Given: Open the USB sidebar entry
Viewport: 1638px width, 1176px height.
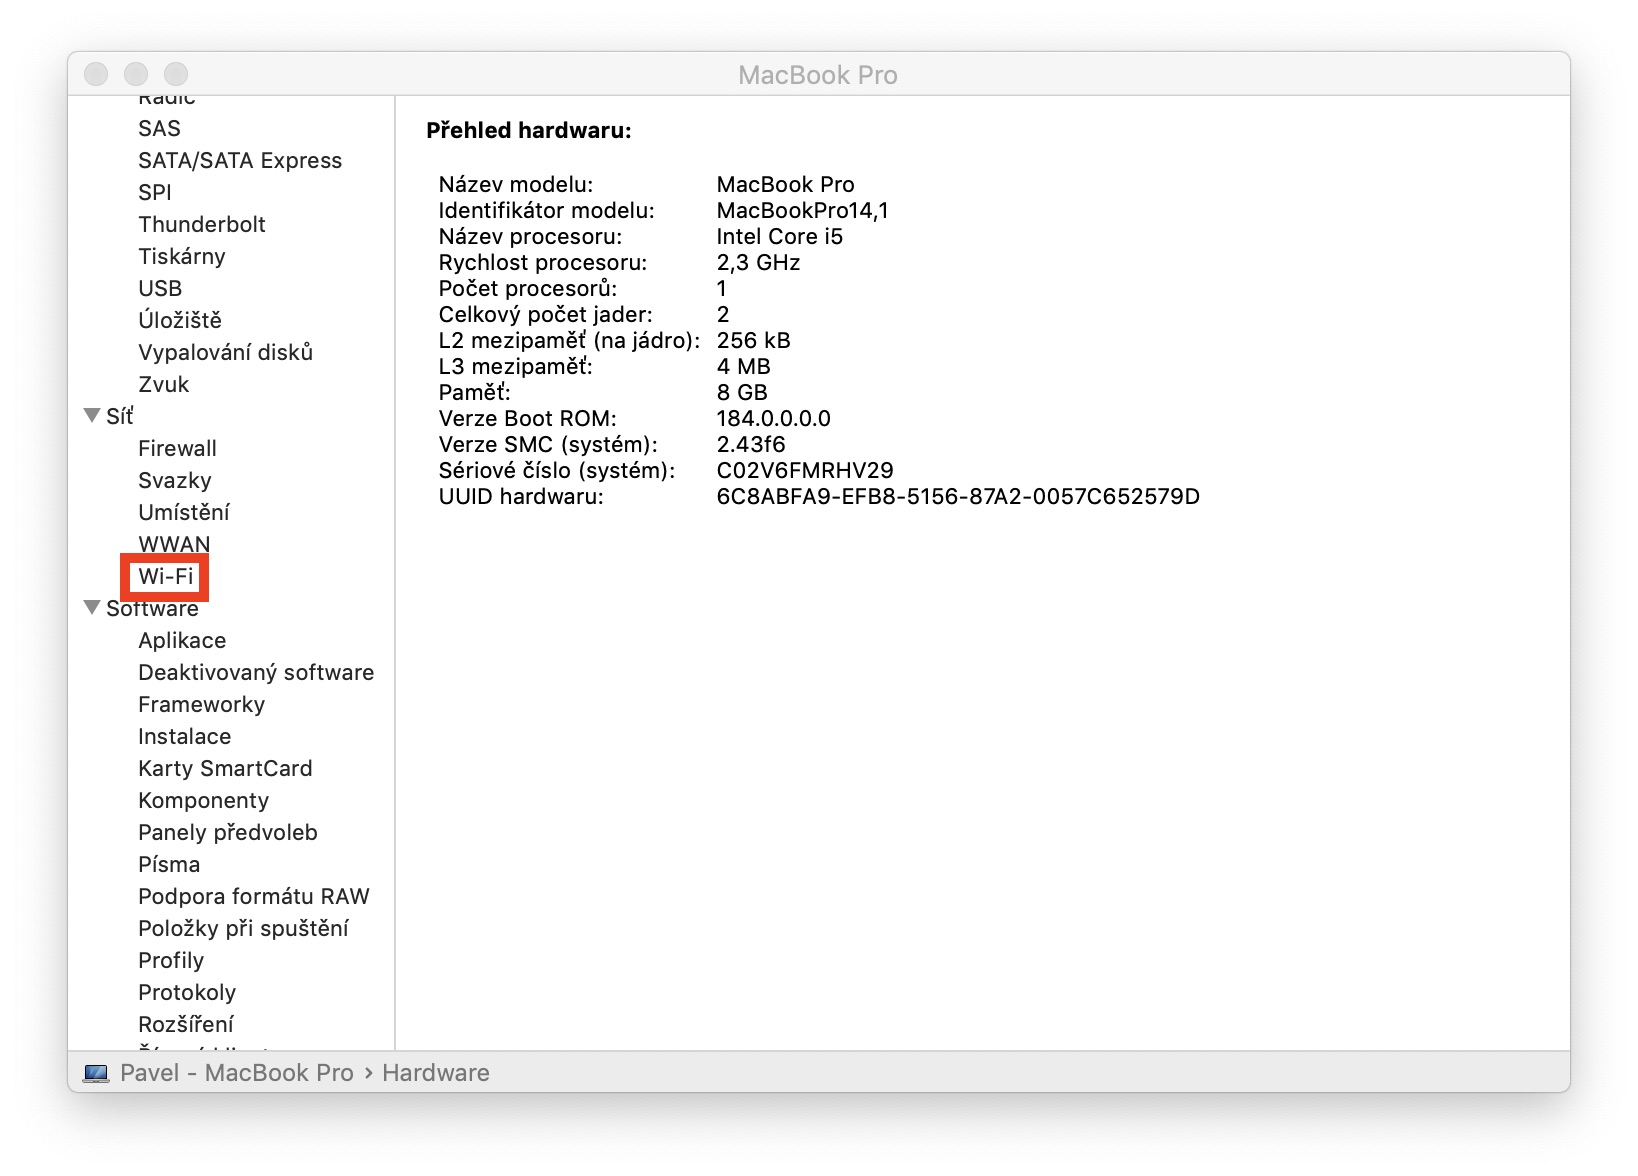Looking at the screenshot, I should pos(160,288).
